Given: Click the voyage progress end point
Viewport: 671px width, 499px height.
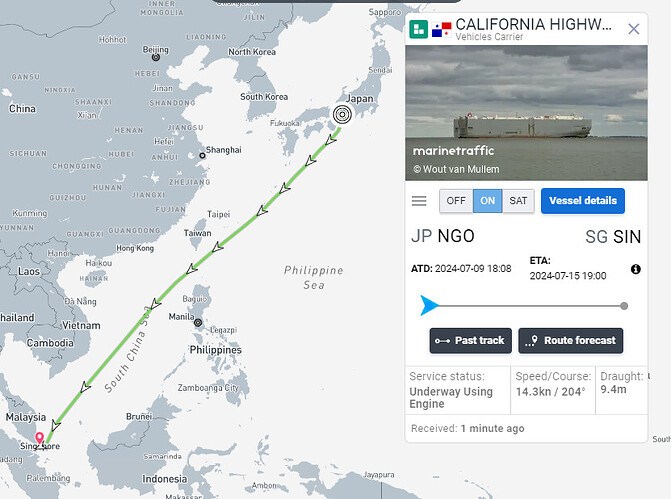Looking at the screenshot, I should 624,306.
